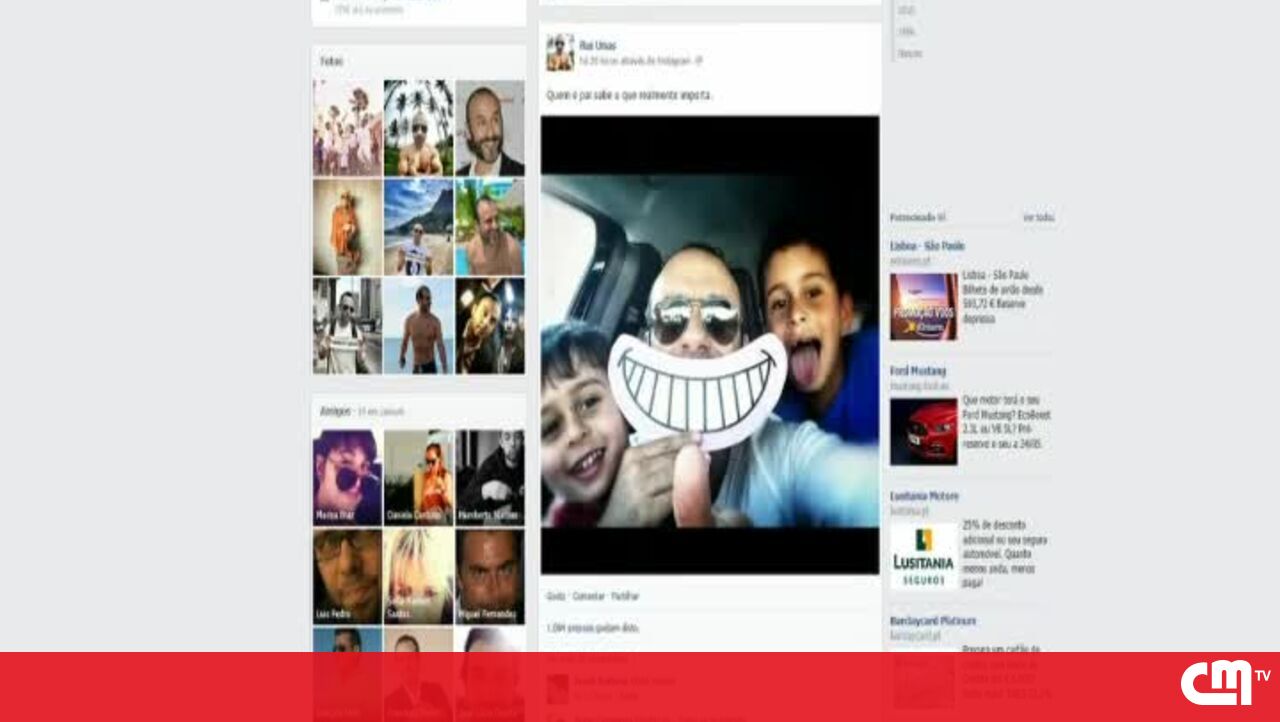Open friend Miguel Fernandes's thumbnail
The image size is (1280, 722).
click(490, 576)
